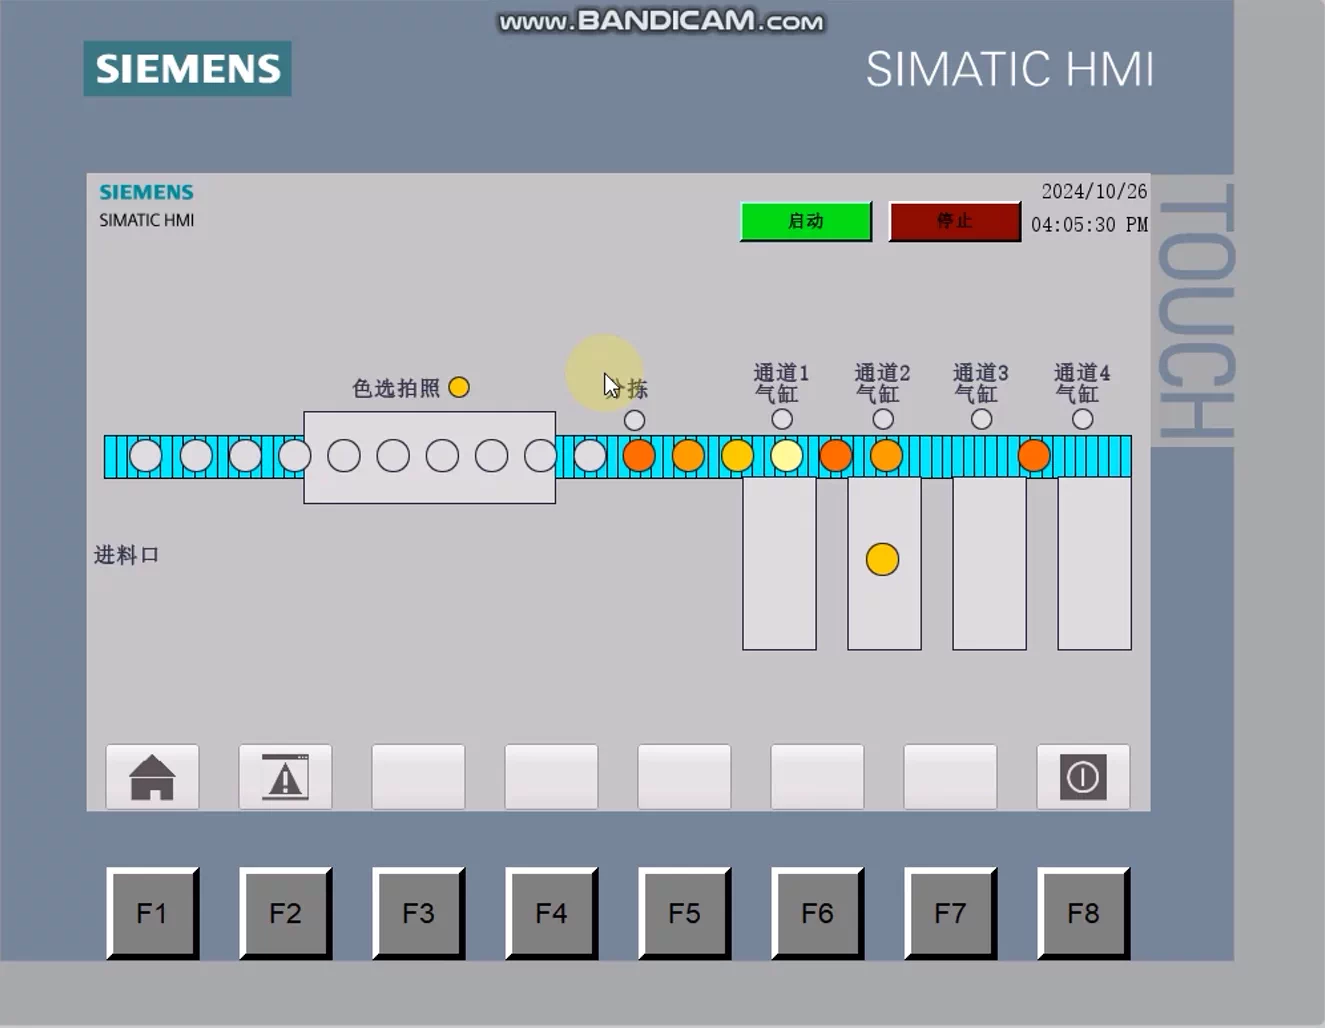
Task: Click the power exit runtime icon
Action: click(1083, 777)
